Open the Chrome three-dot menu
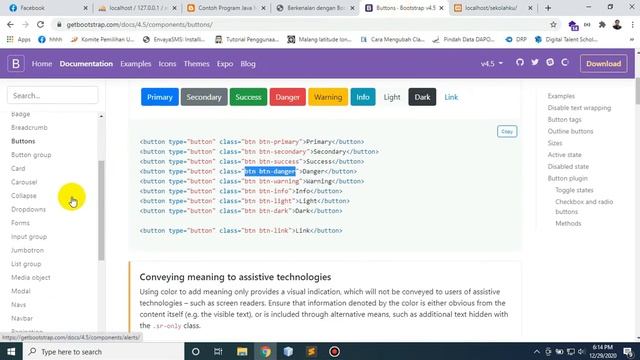The image size is (640, 360). click(632, 25)
